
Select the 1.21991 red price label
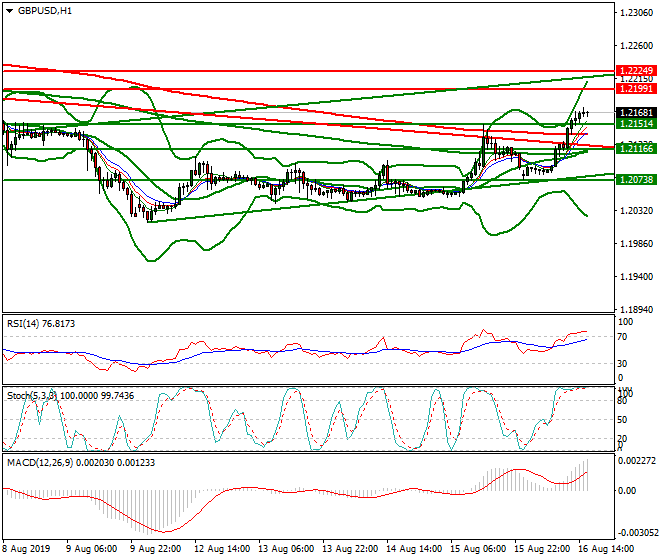click(636, 89)
